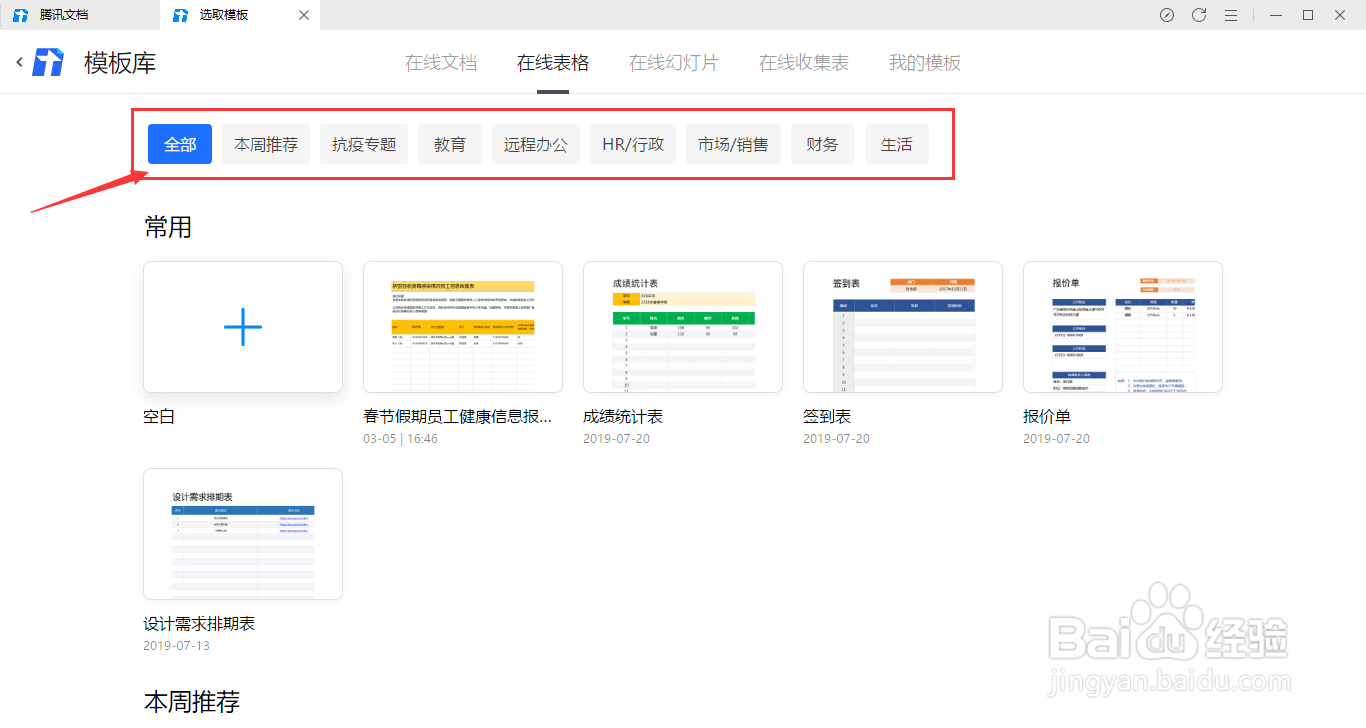Click the Tencent Docs icon on 腾讯文档 tab

20,15
